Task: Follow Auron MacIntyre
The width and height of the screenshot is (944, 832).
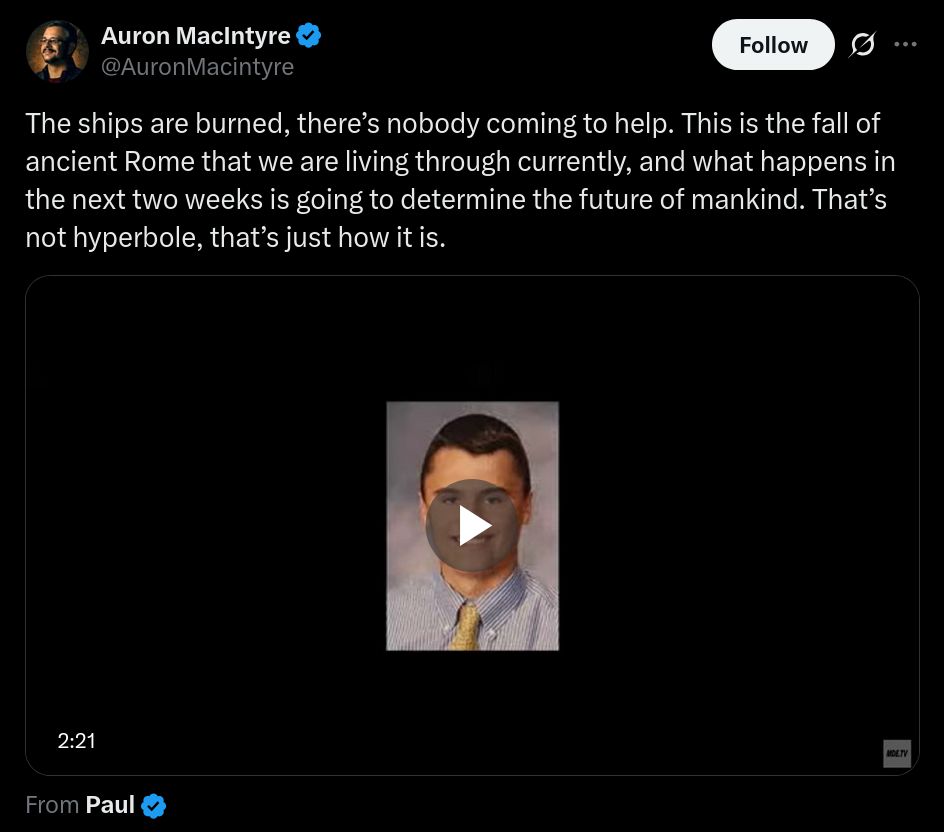Action: (x=772, y=45)
